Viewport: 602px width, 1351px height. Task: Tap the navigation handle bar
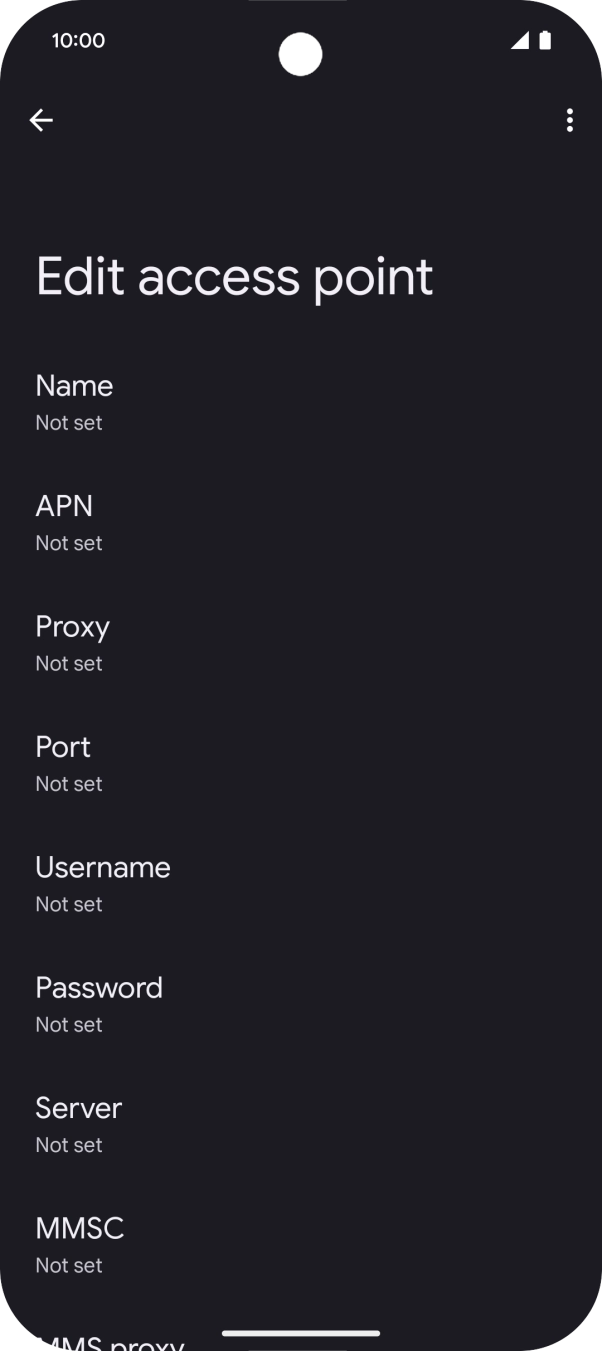point(300,1332)
